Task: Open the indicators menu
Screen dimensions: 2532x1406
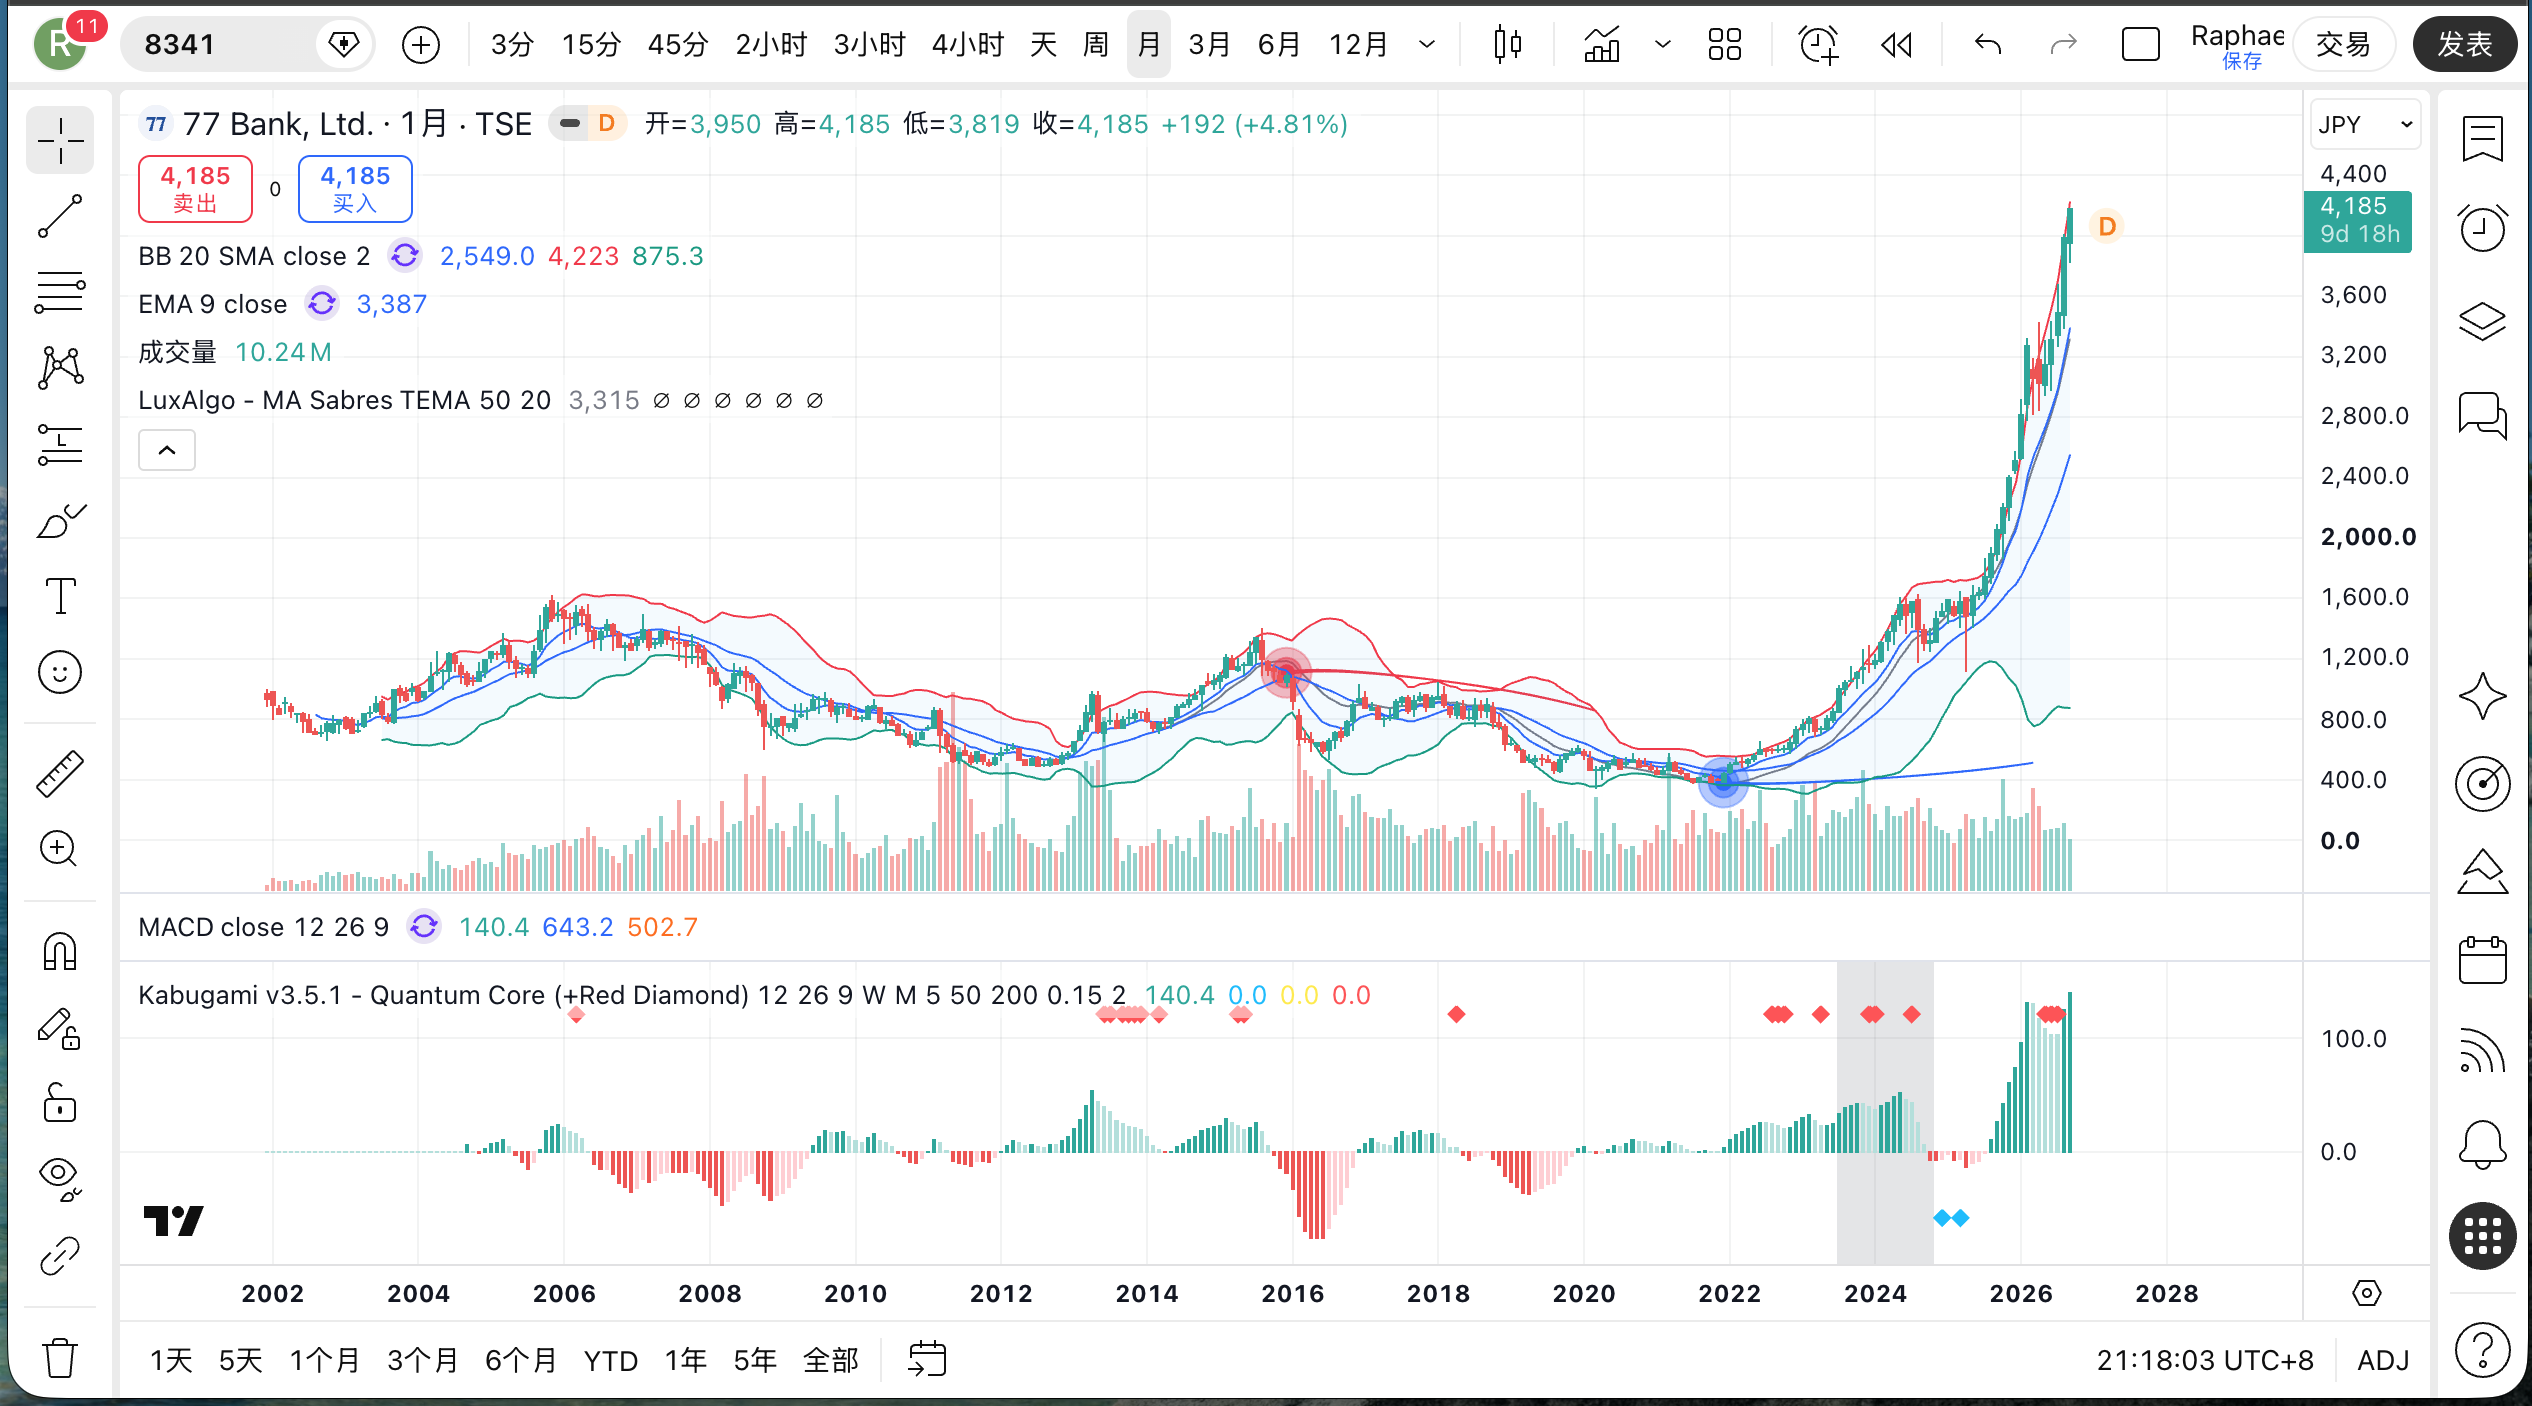Action: tap(1601, 45)
